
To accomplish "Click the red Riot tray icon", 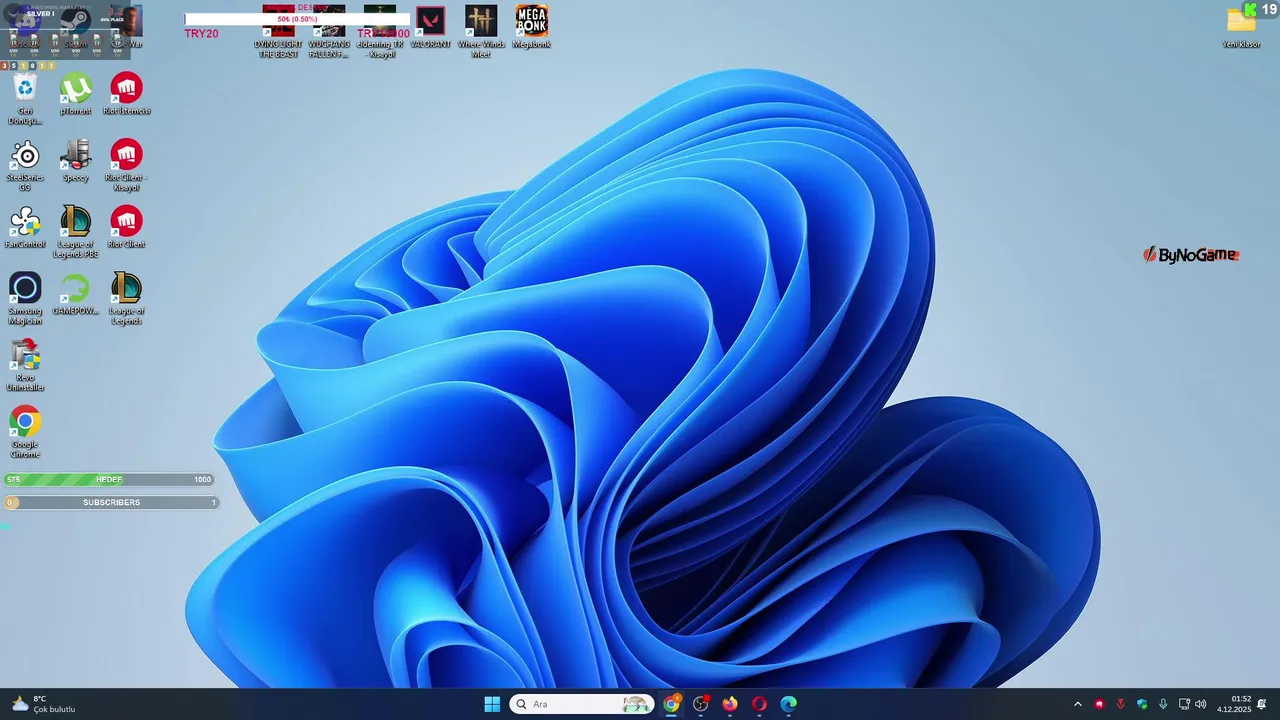I will [1099, 704].
